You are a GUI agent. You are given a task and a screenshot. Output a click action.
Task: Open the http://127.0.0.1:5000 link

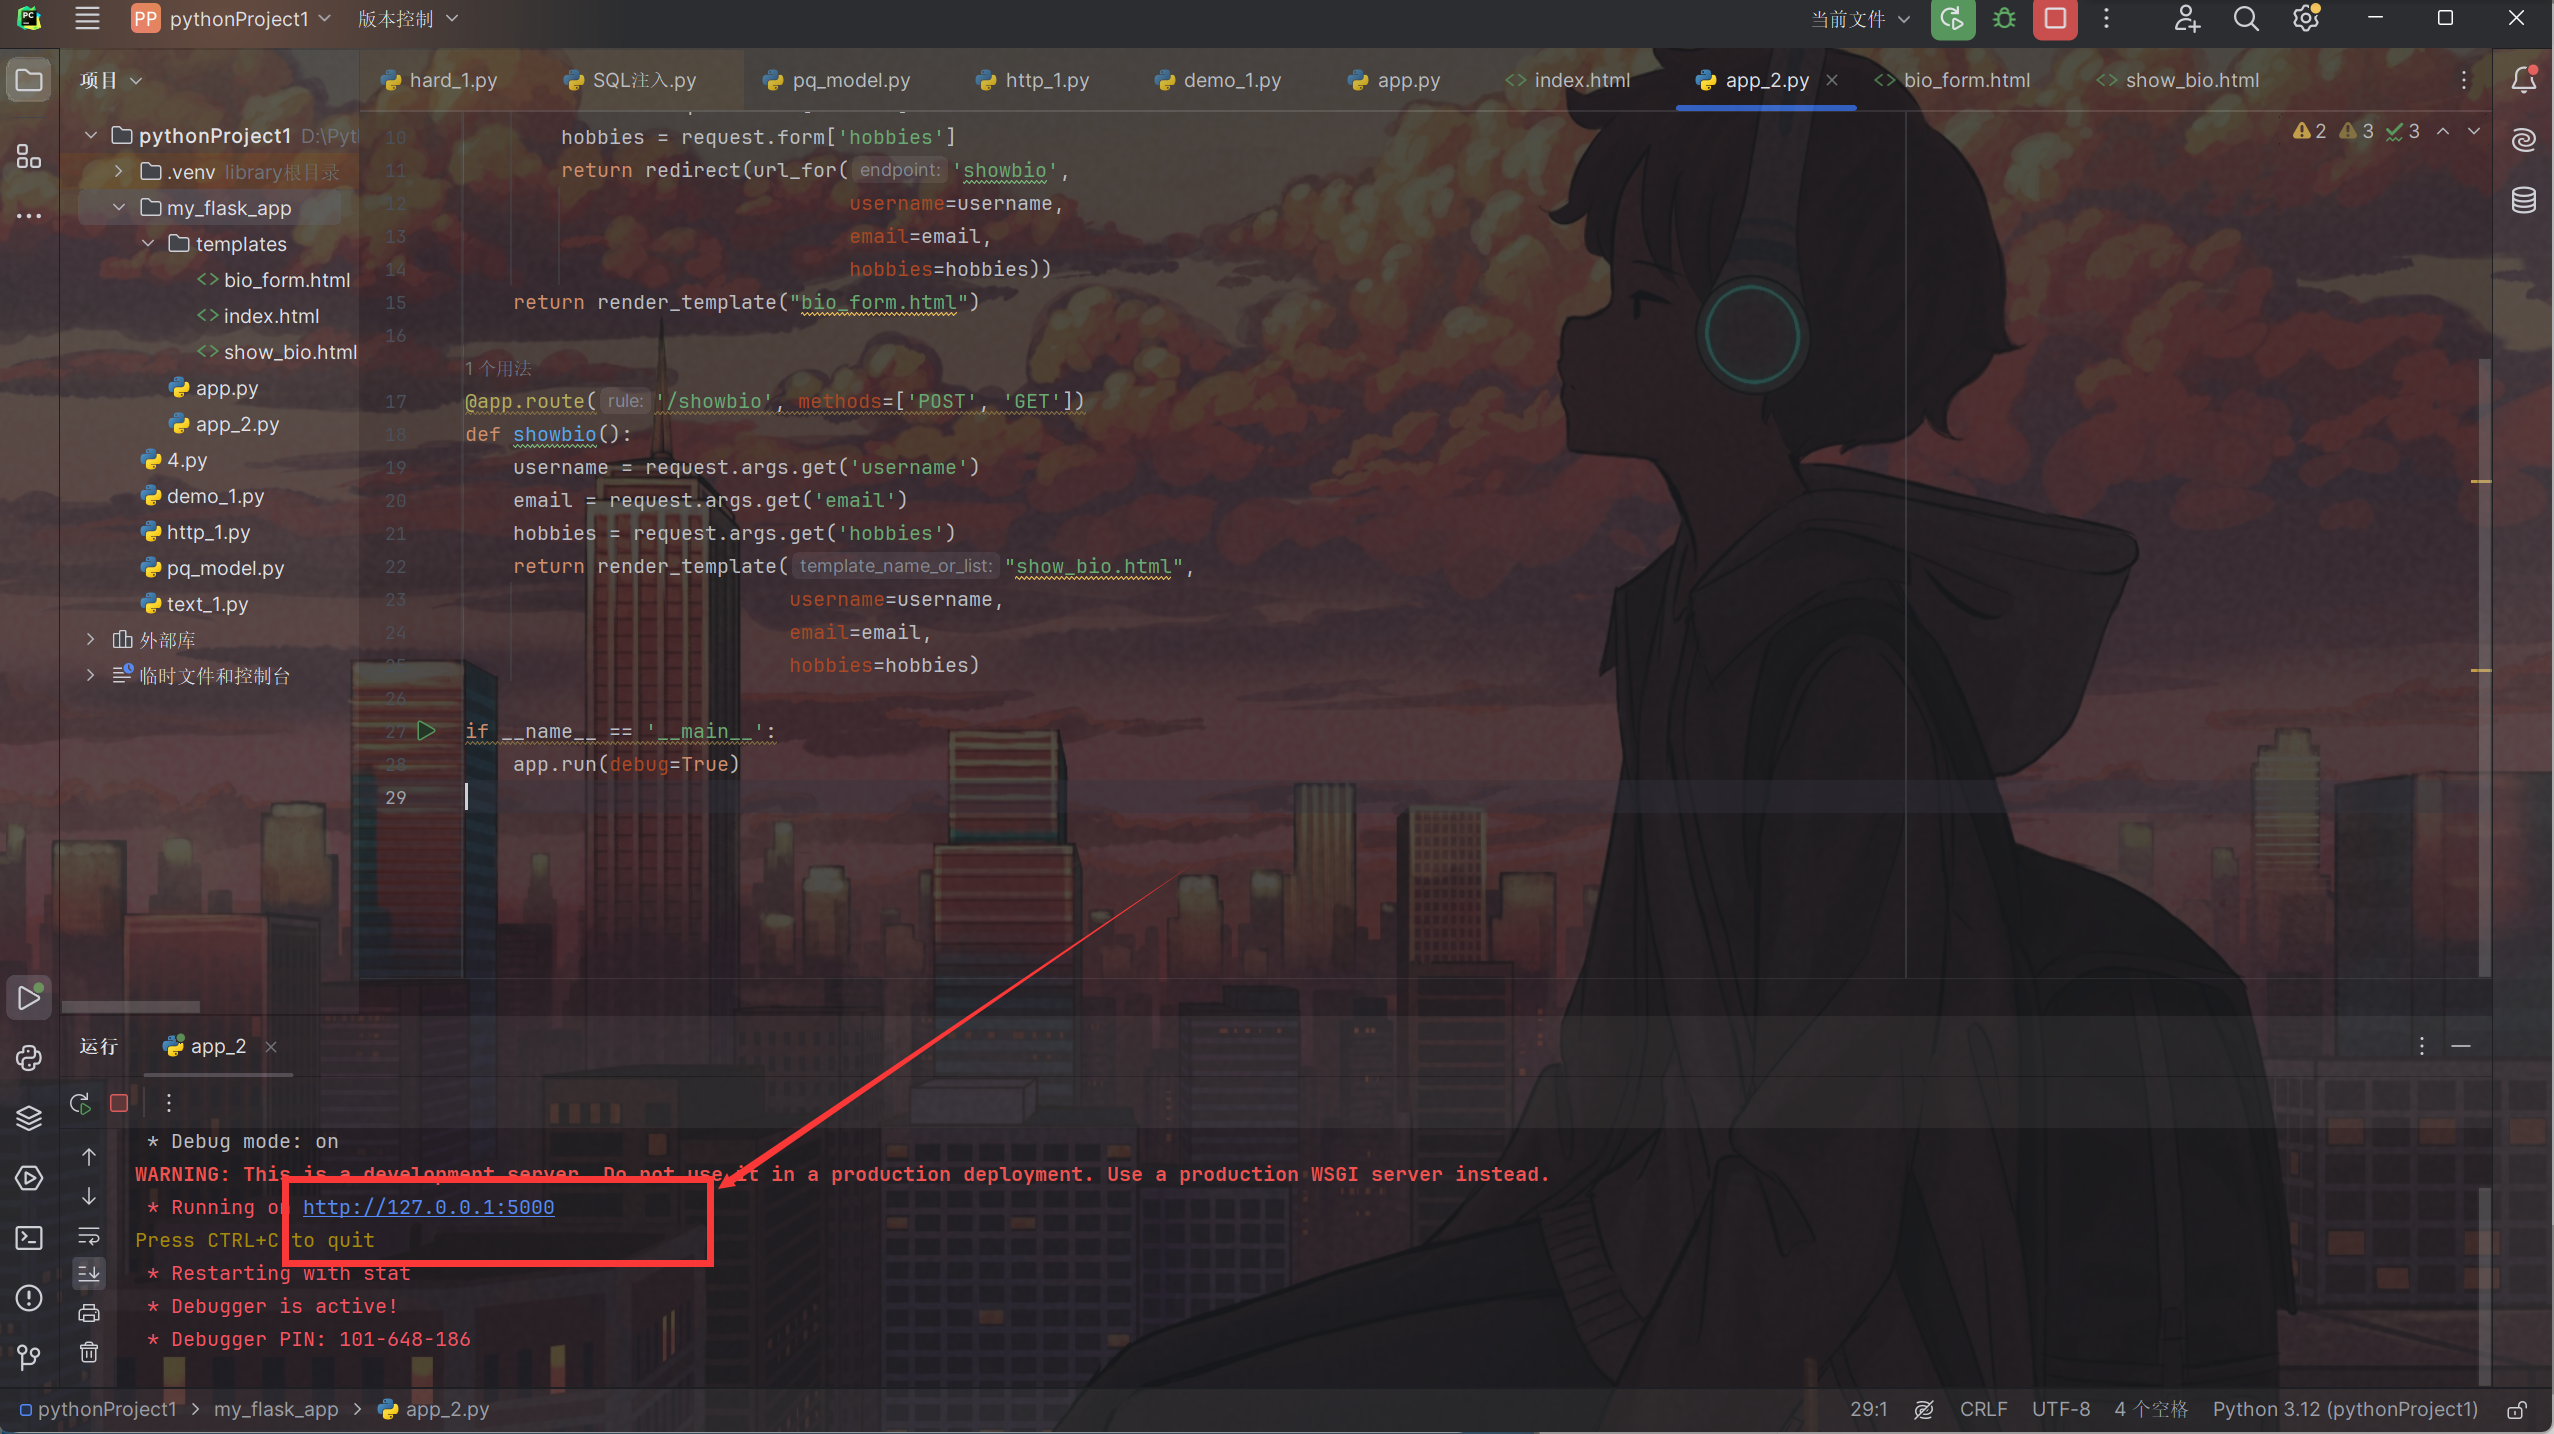pos(428,1207)
